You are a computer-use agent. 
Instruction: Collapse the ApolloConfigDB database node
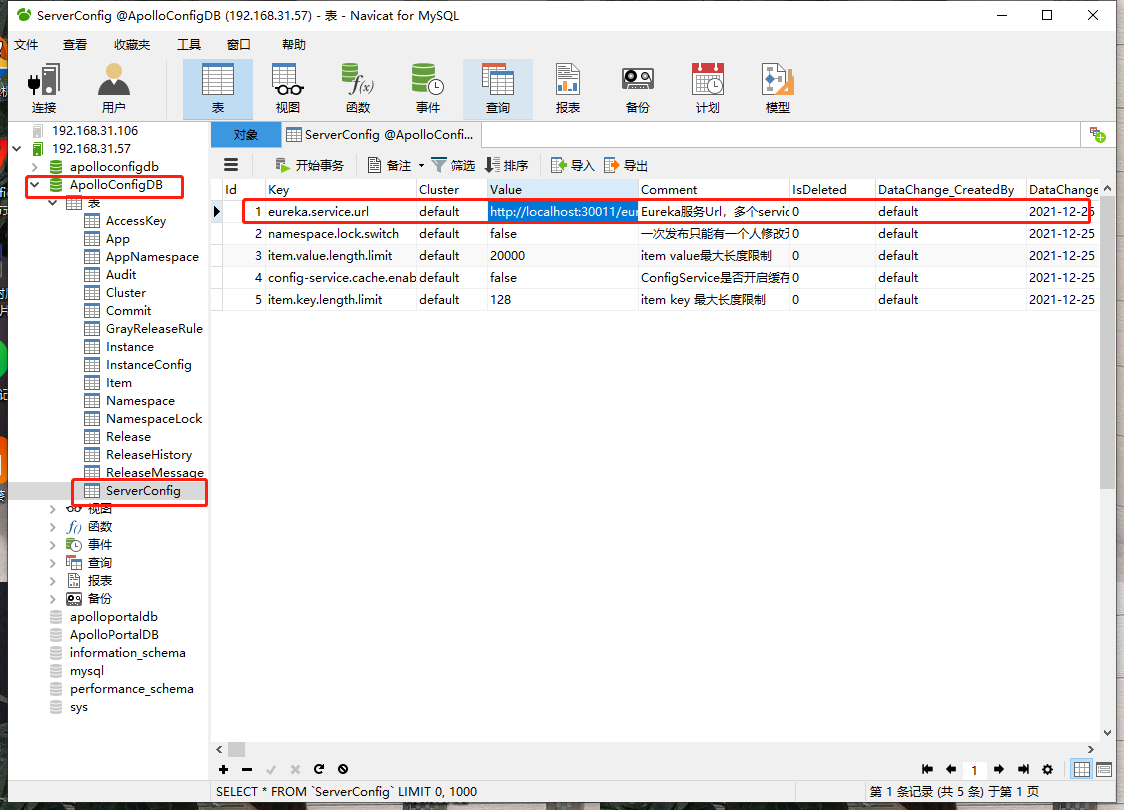tap(34, 185)
